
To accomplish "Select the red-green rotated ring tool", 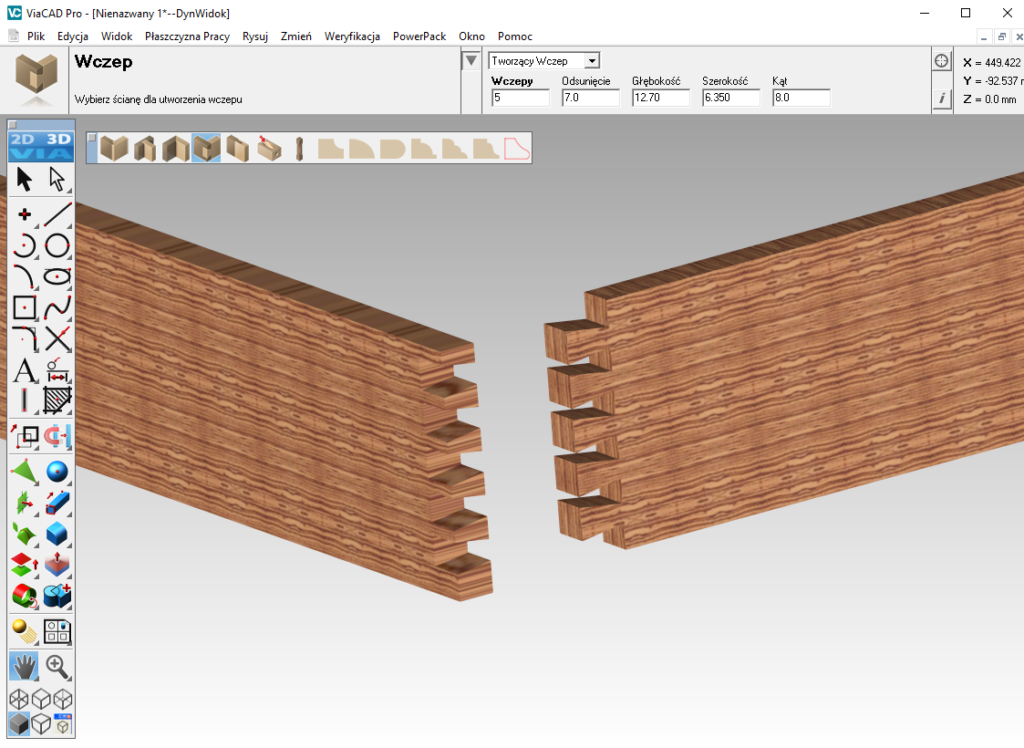I will [x=24, y=596].
